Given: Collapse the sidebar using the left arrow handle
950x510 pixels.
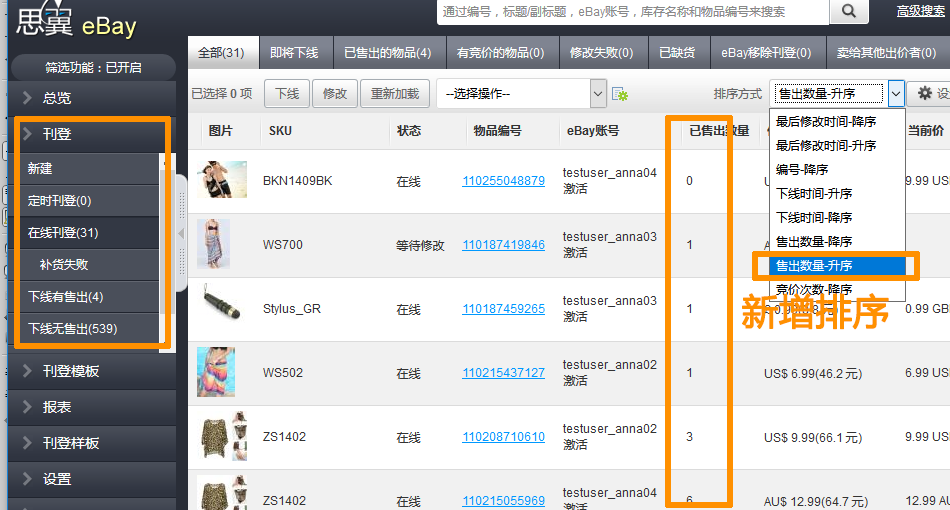Looking at the screenshot, I should point(181,233).
